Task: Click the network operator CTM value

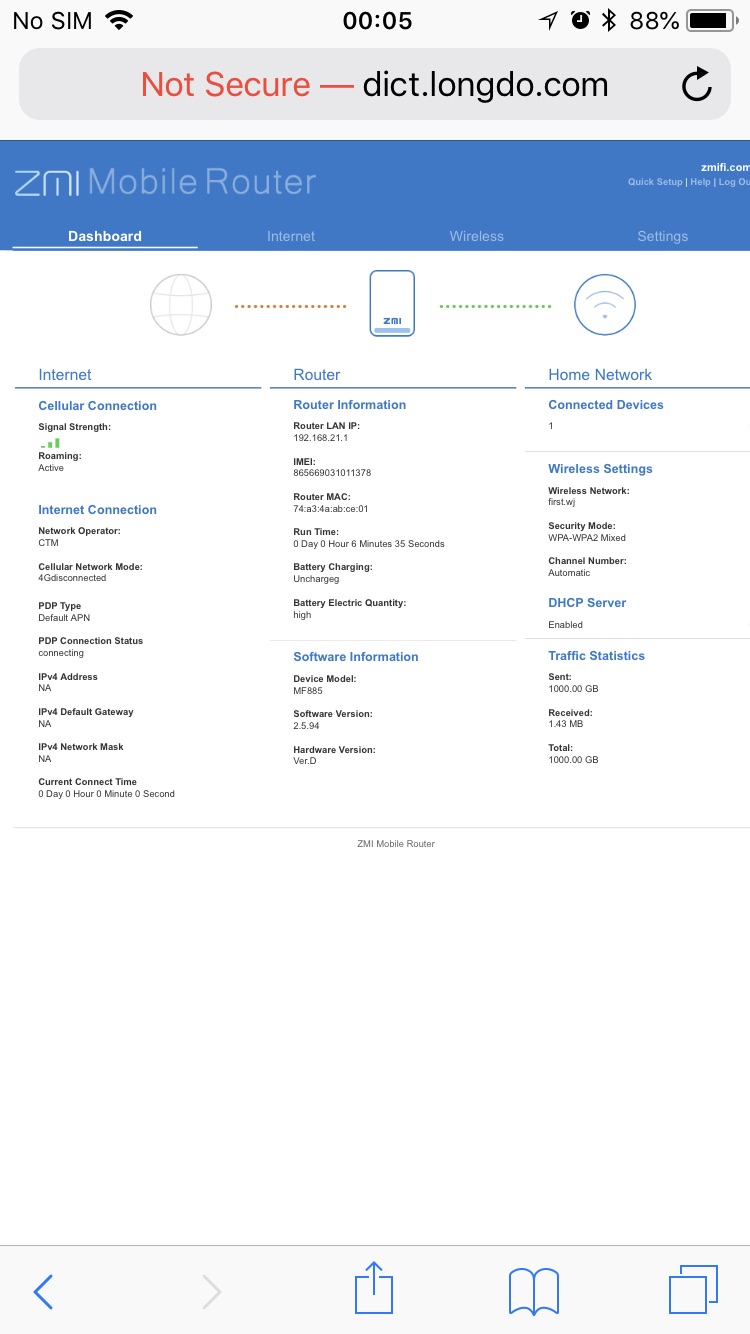Action: (48, 543)
